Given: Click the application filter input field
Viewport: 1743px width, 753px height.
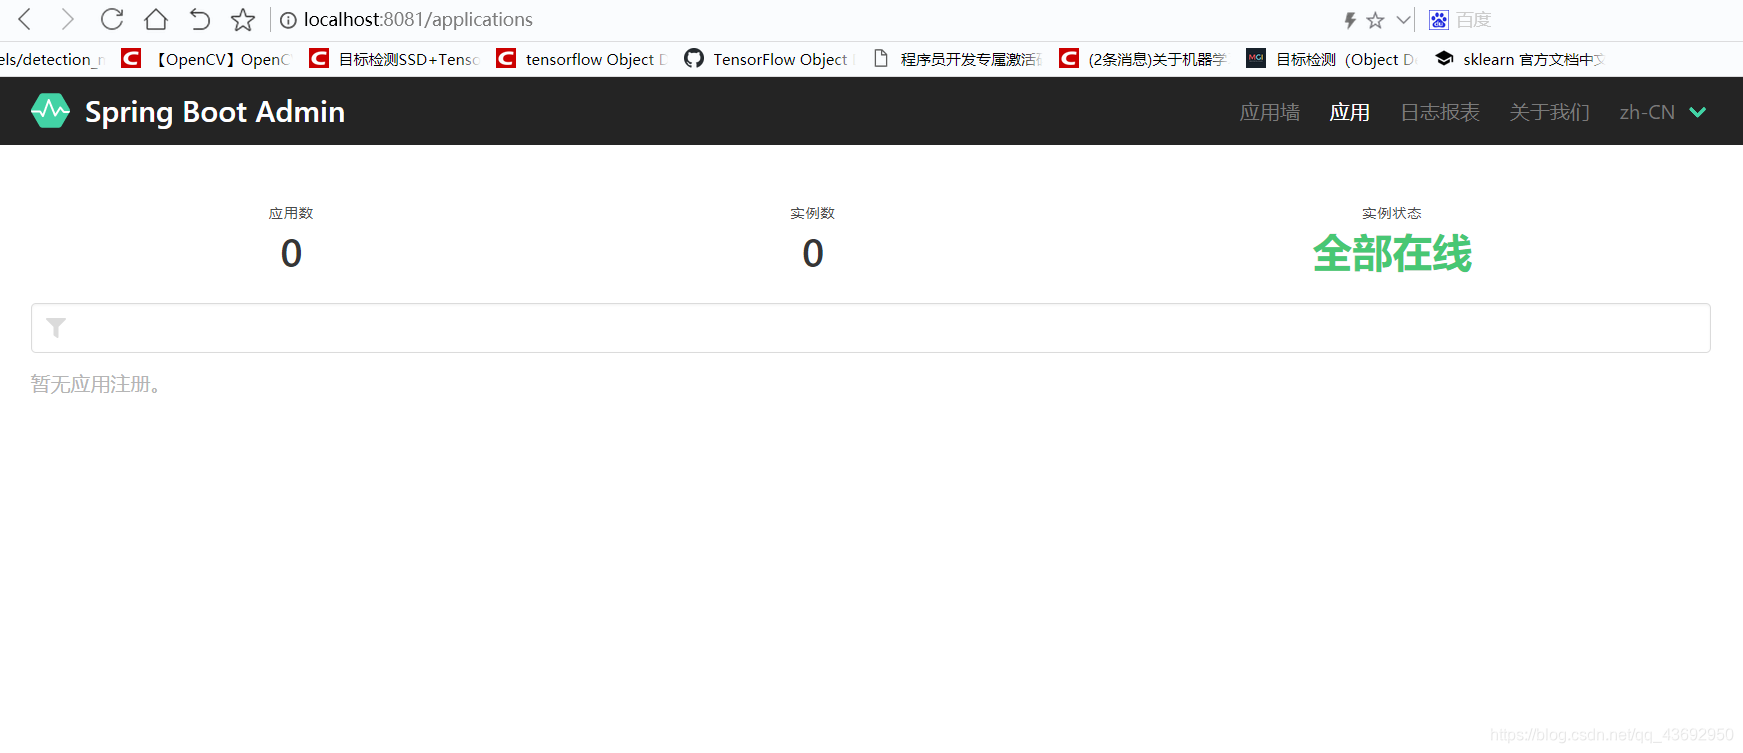Looking at the screenshot, I should tap(871, 328).
